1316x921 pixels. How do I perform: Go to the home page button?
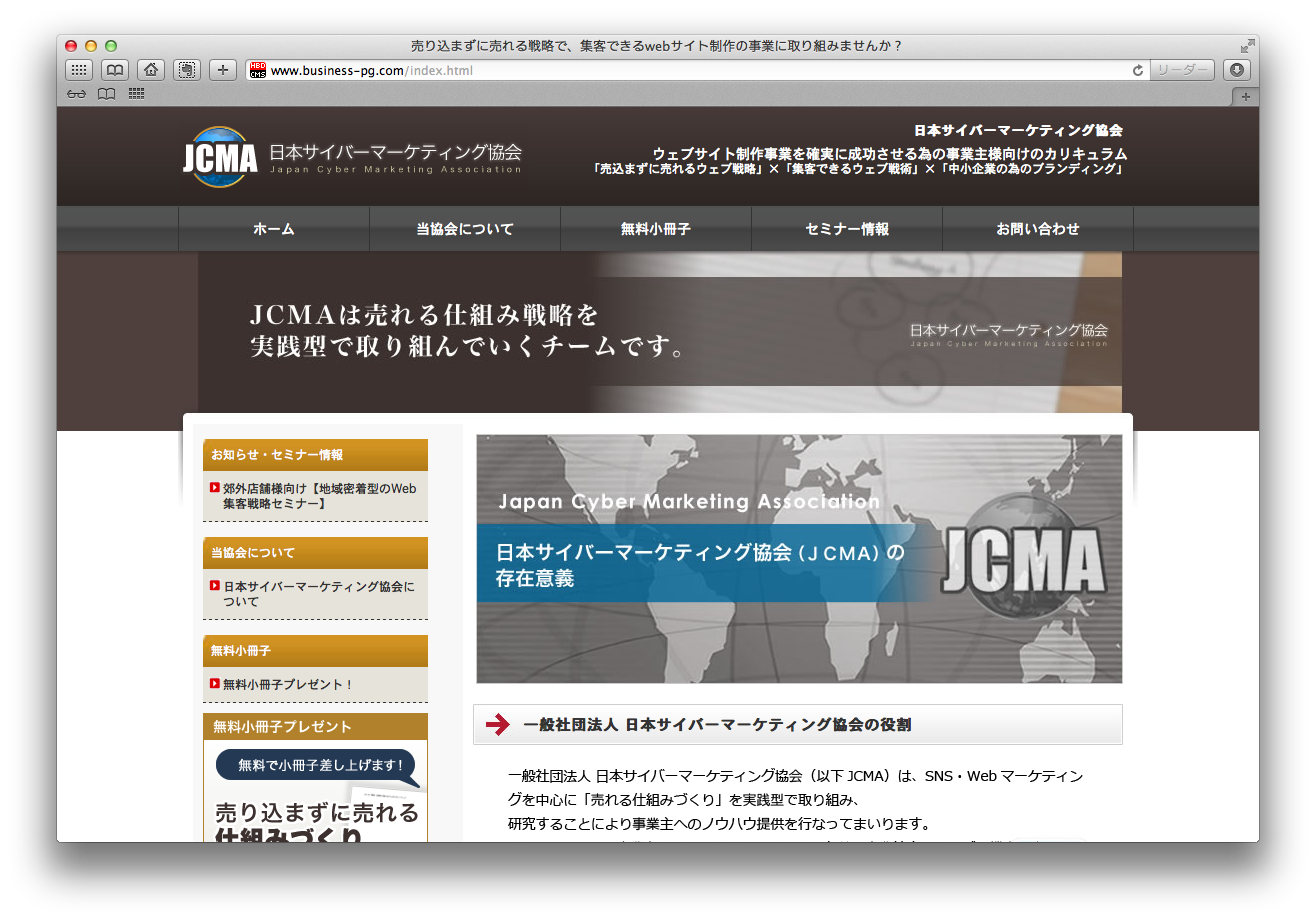151,70
